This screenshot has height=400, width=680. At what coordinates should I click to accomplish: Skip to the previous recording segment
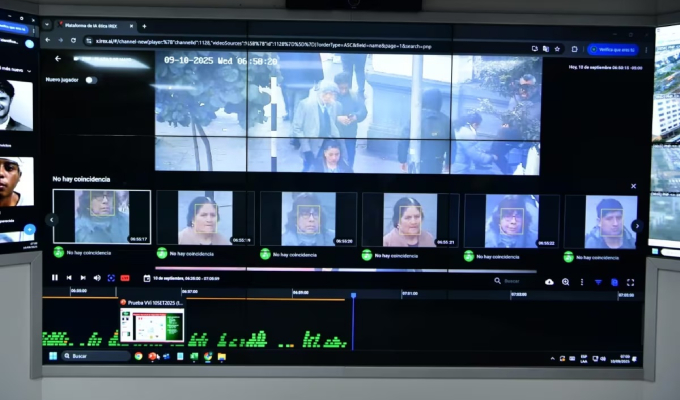click(69, 278)
